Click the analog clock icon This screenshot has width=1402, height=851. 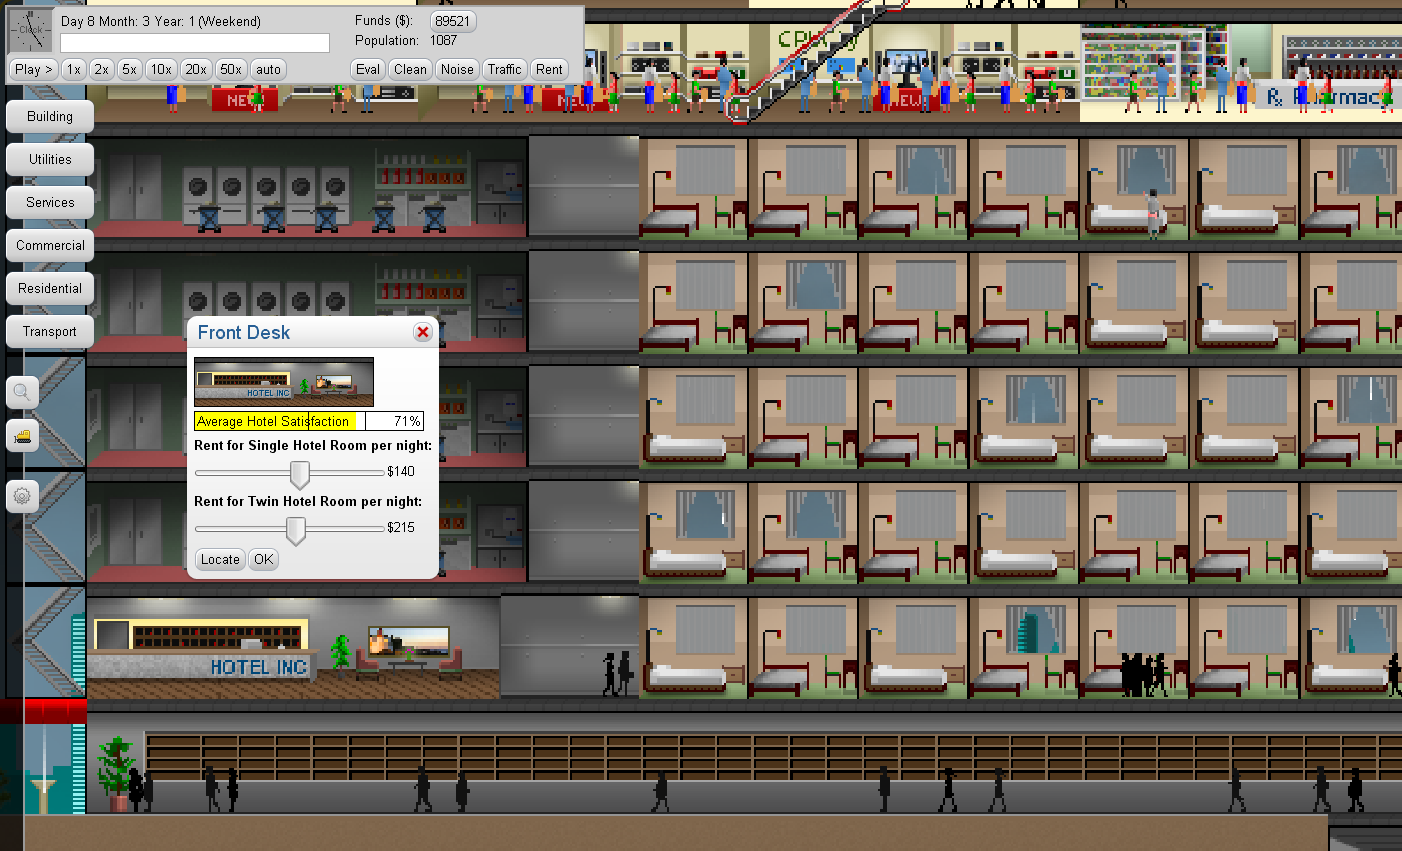tap(31, 31)
